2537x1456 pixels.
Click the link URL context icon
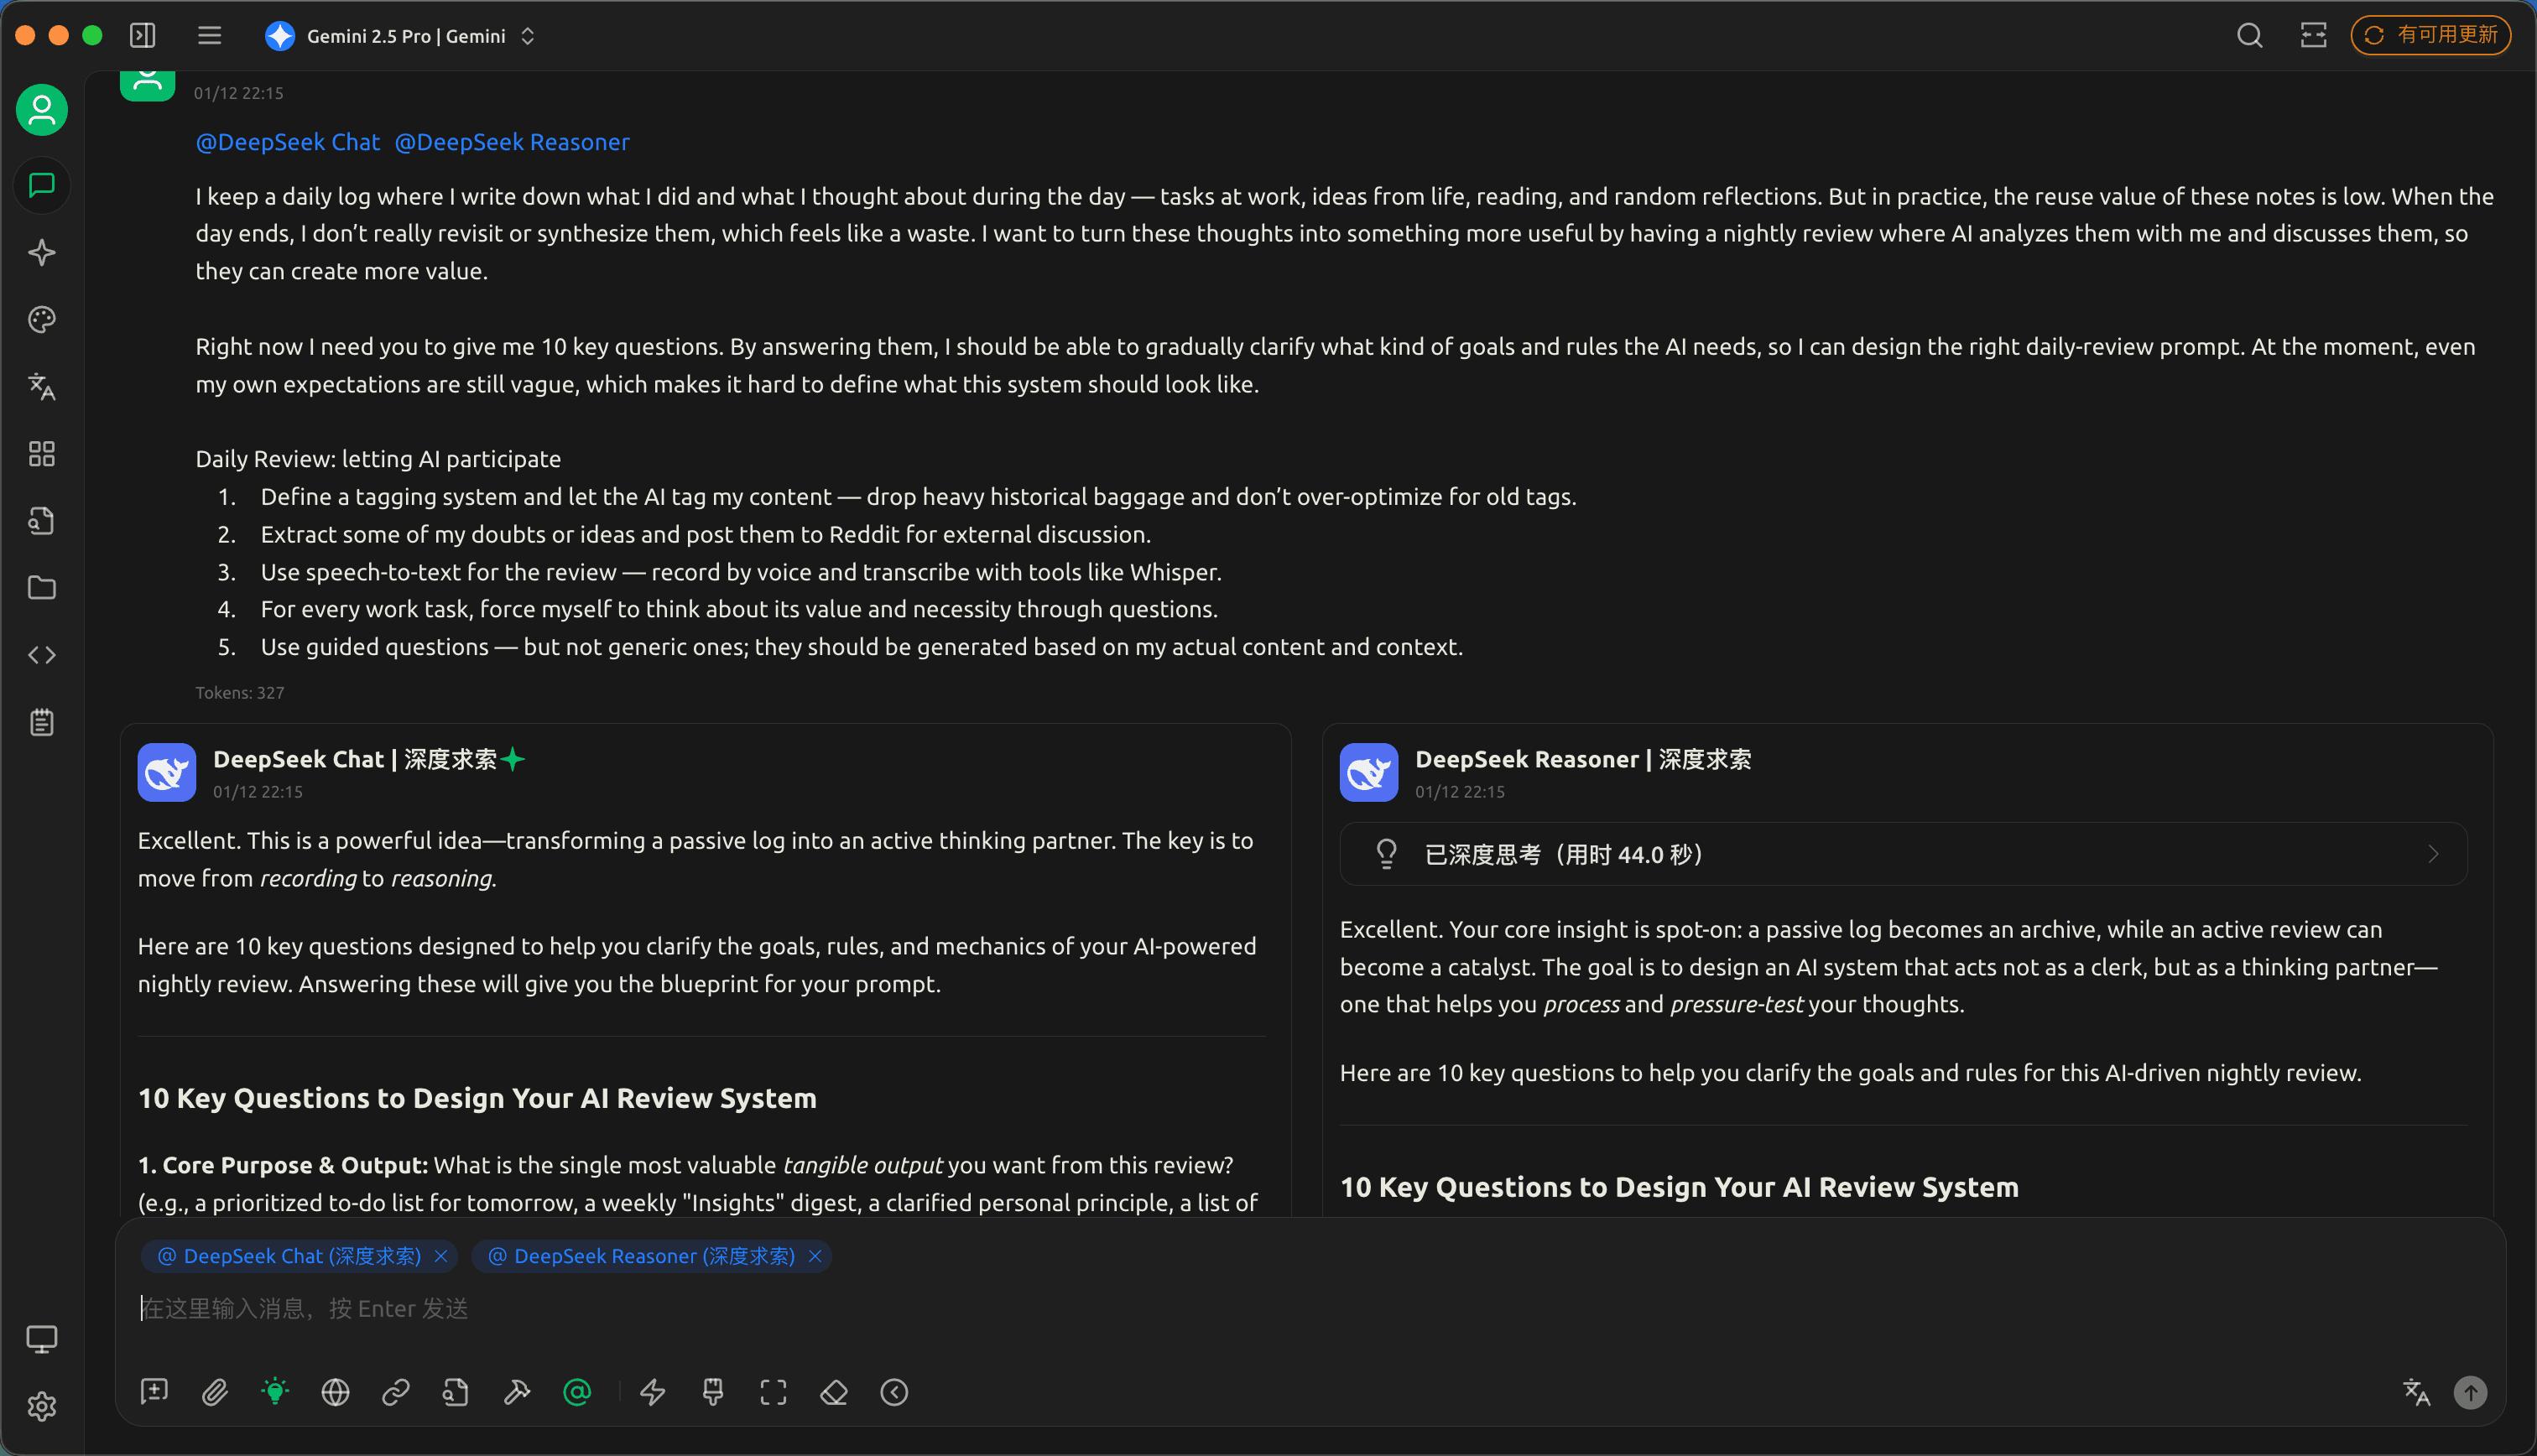[396, 1392]
